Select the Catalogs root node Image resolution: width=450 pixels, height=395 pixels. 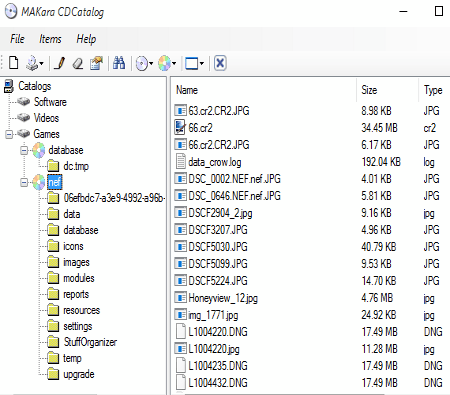pos(35,86)
